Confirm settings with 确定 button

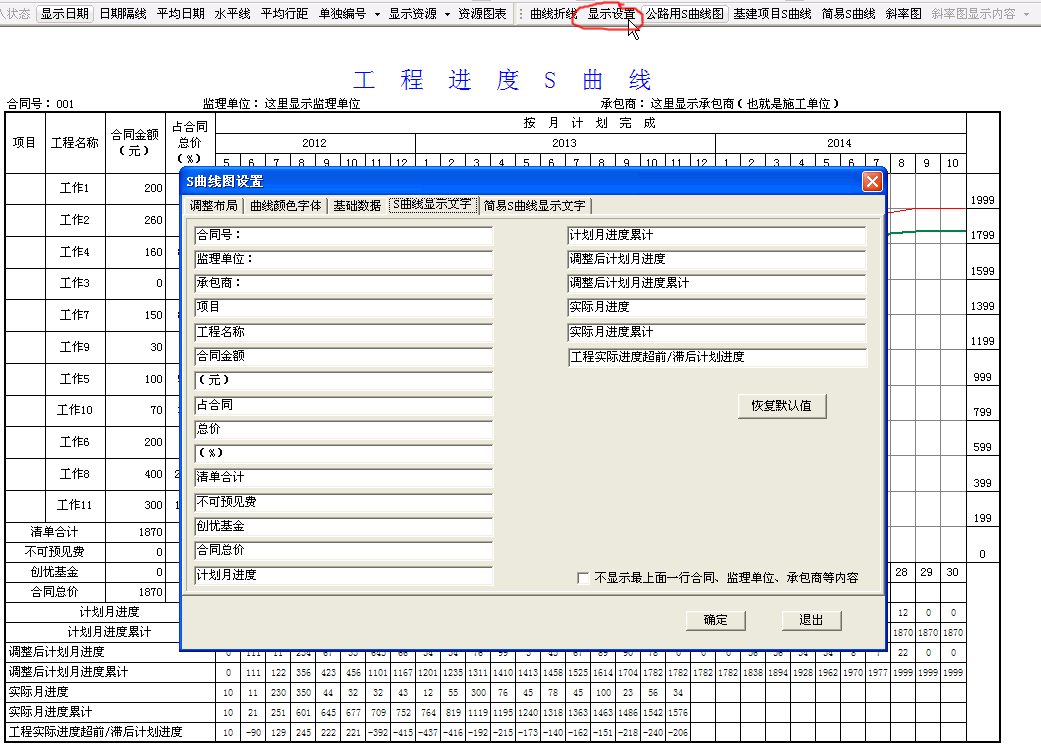click(715, 620)
